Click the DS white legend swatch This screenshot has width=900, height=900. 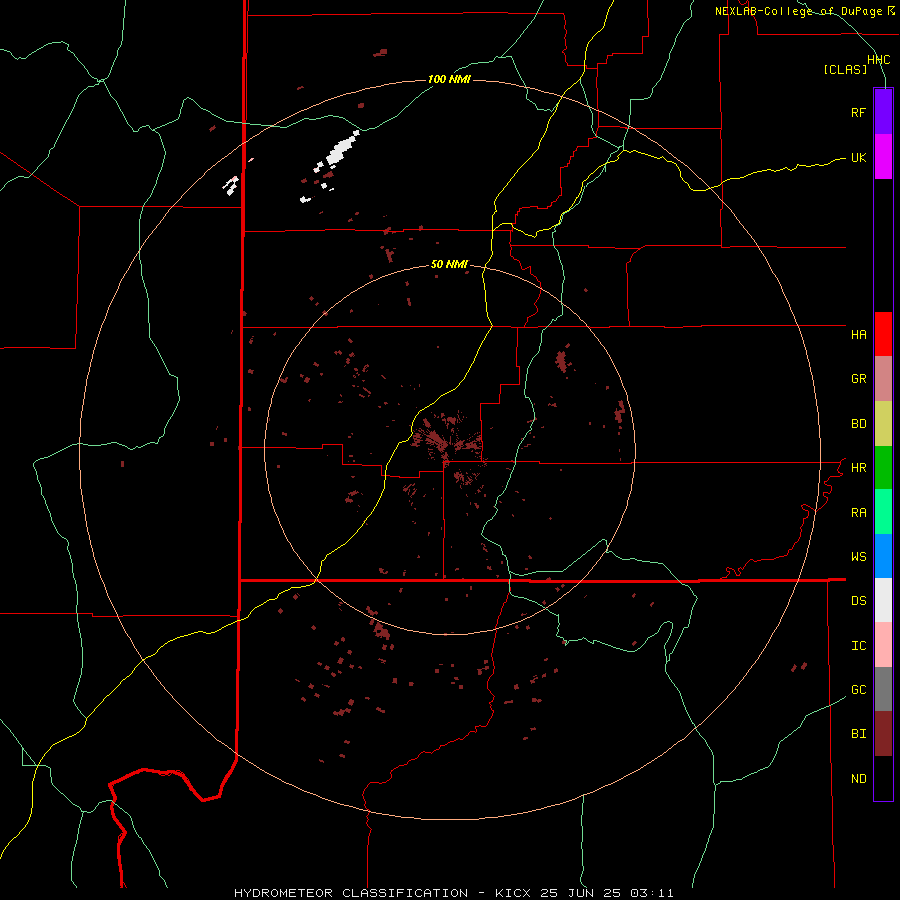(883, 600)
